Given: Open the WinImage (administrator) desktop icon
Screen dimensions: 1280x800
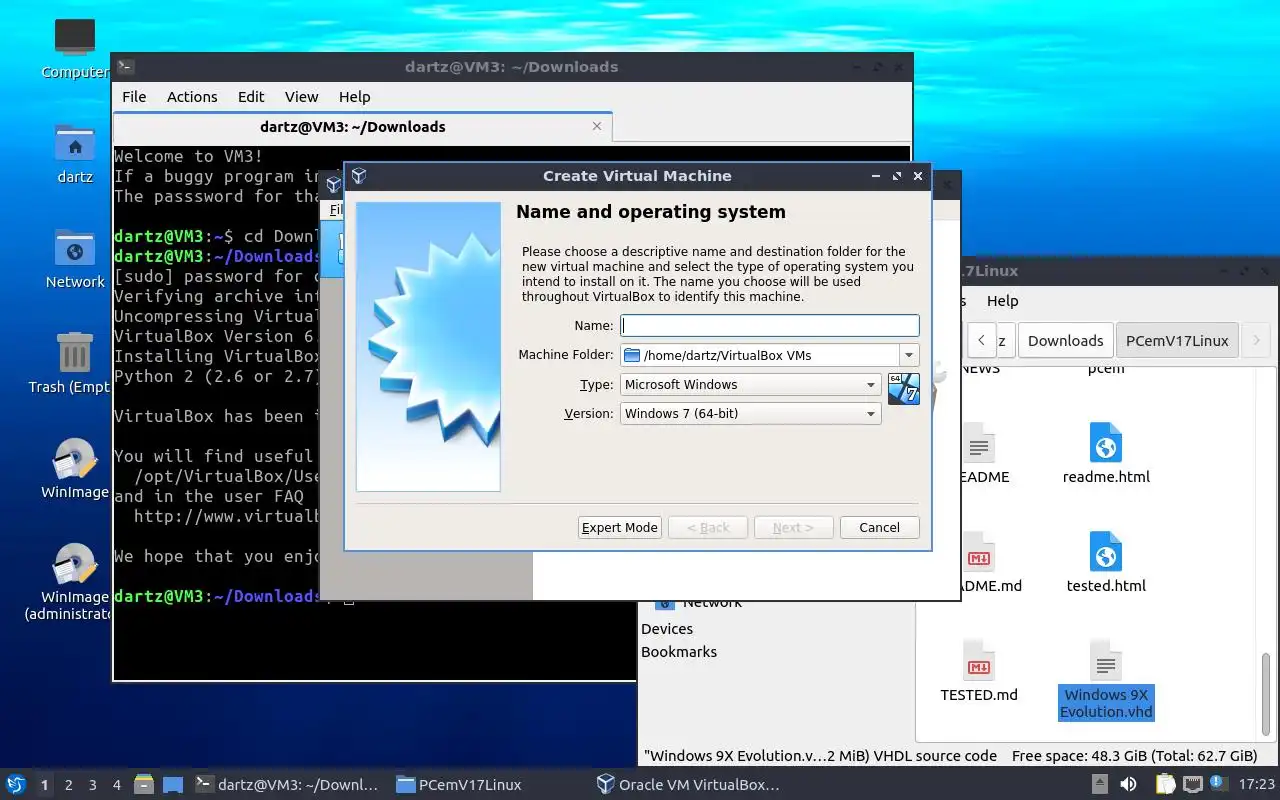Looking at the screenshot, I should (x=75, y=583).
